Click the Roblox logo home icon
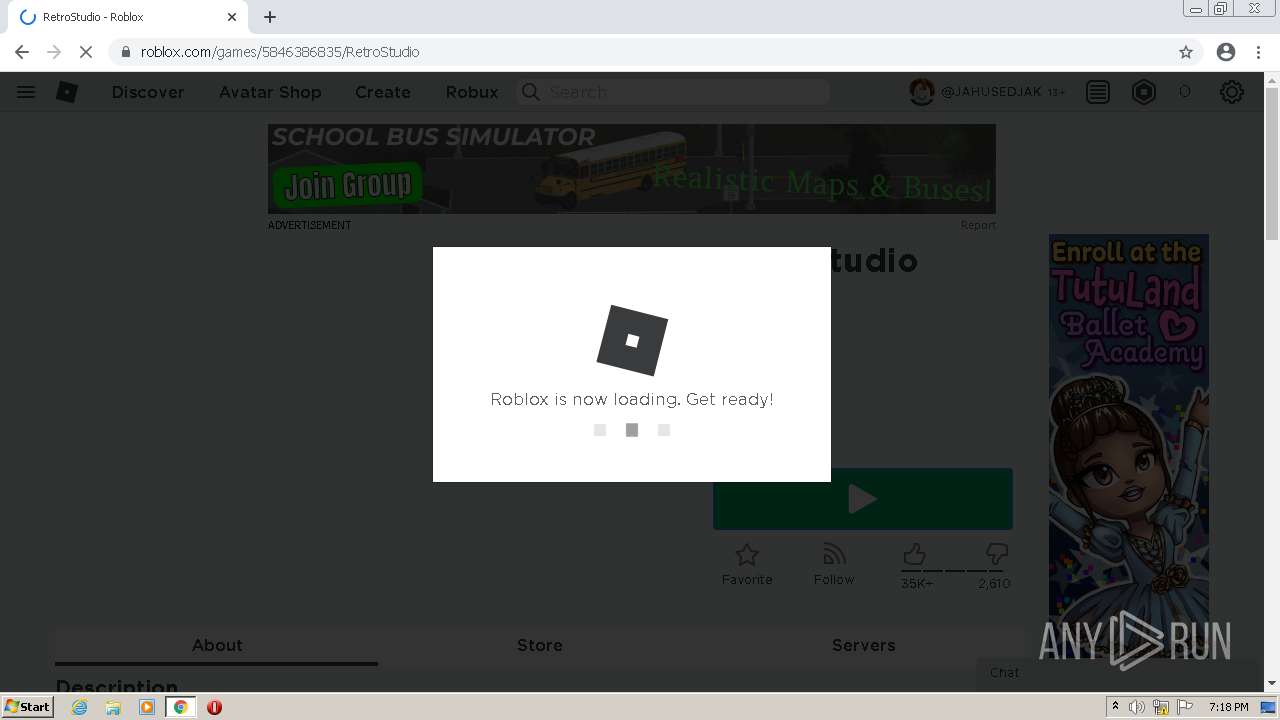The height and width of the screenshot is (720, 1280). (x=67, y=92)
